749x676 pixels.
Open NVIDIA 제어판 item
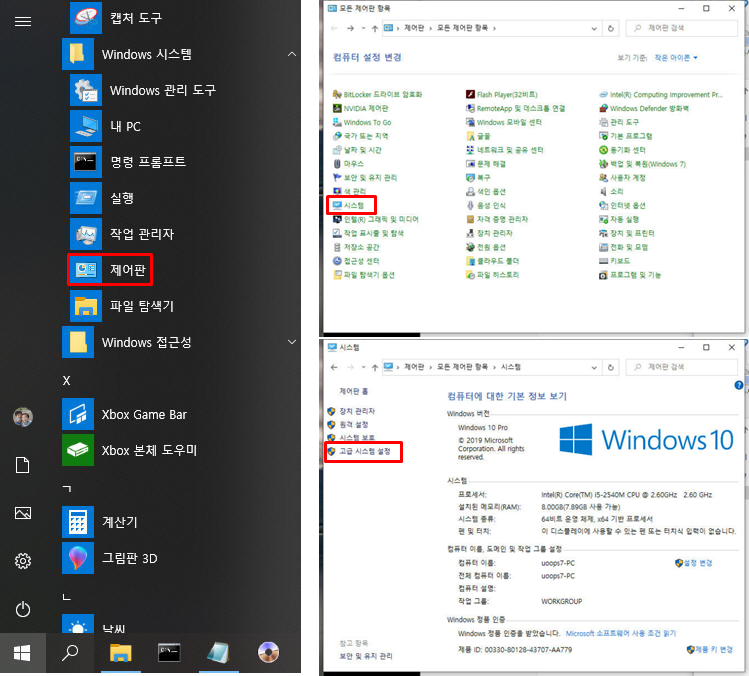tap(361, 108)
